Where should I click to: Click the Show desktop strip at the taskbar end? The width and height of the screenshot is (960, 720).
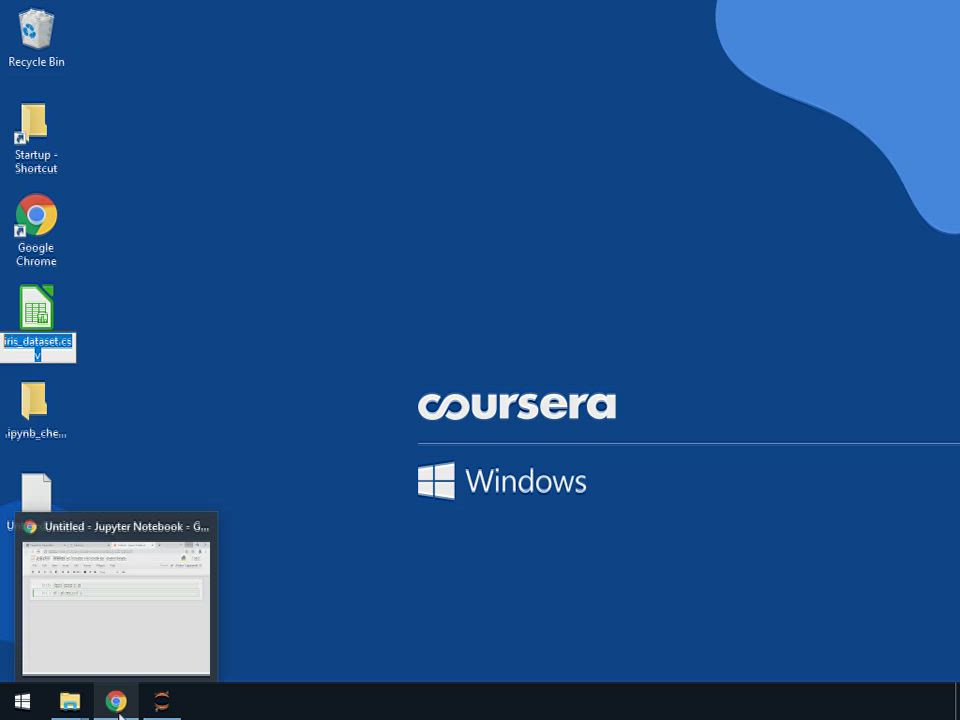tap(957, 701)
